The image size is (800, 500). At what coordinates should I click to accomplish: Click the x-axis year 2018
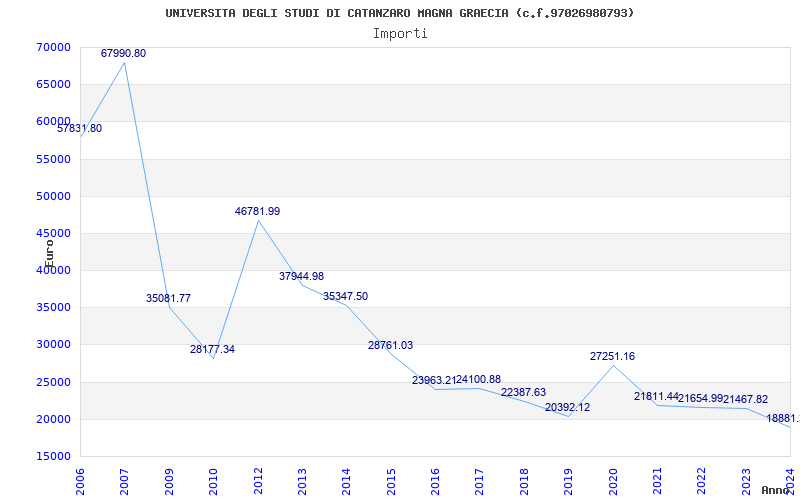coord(524,482)
